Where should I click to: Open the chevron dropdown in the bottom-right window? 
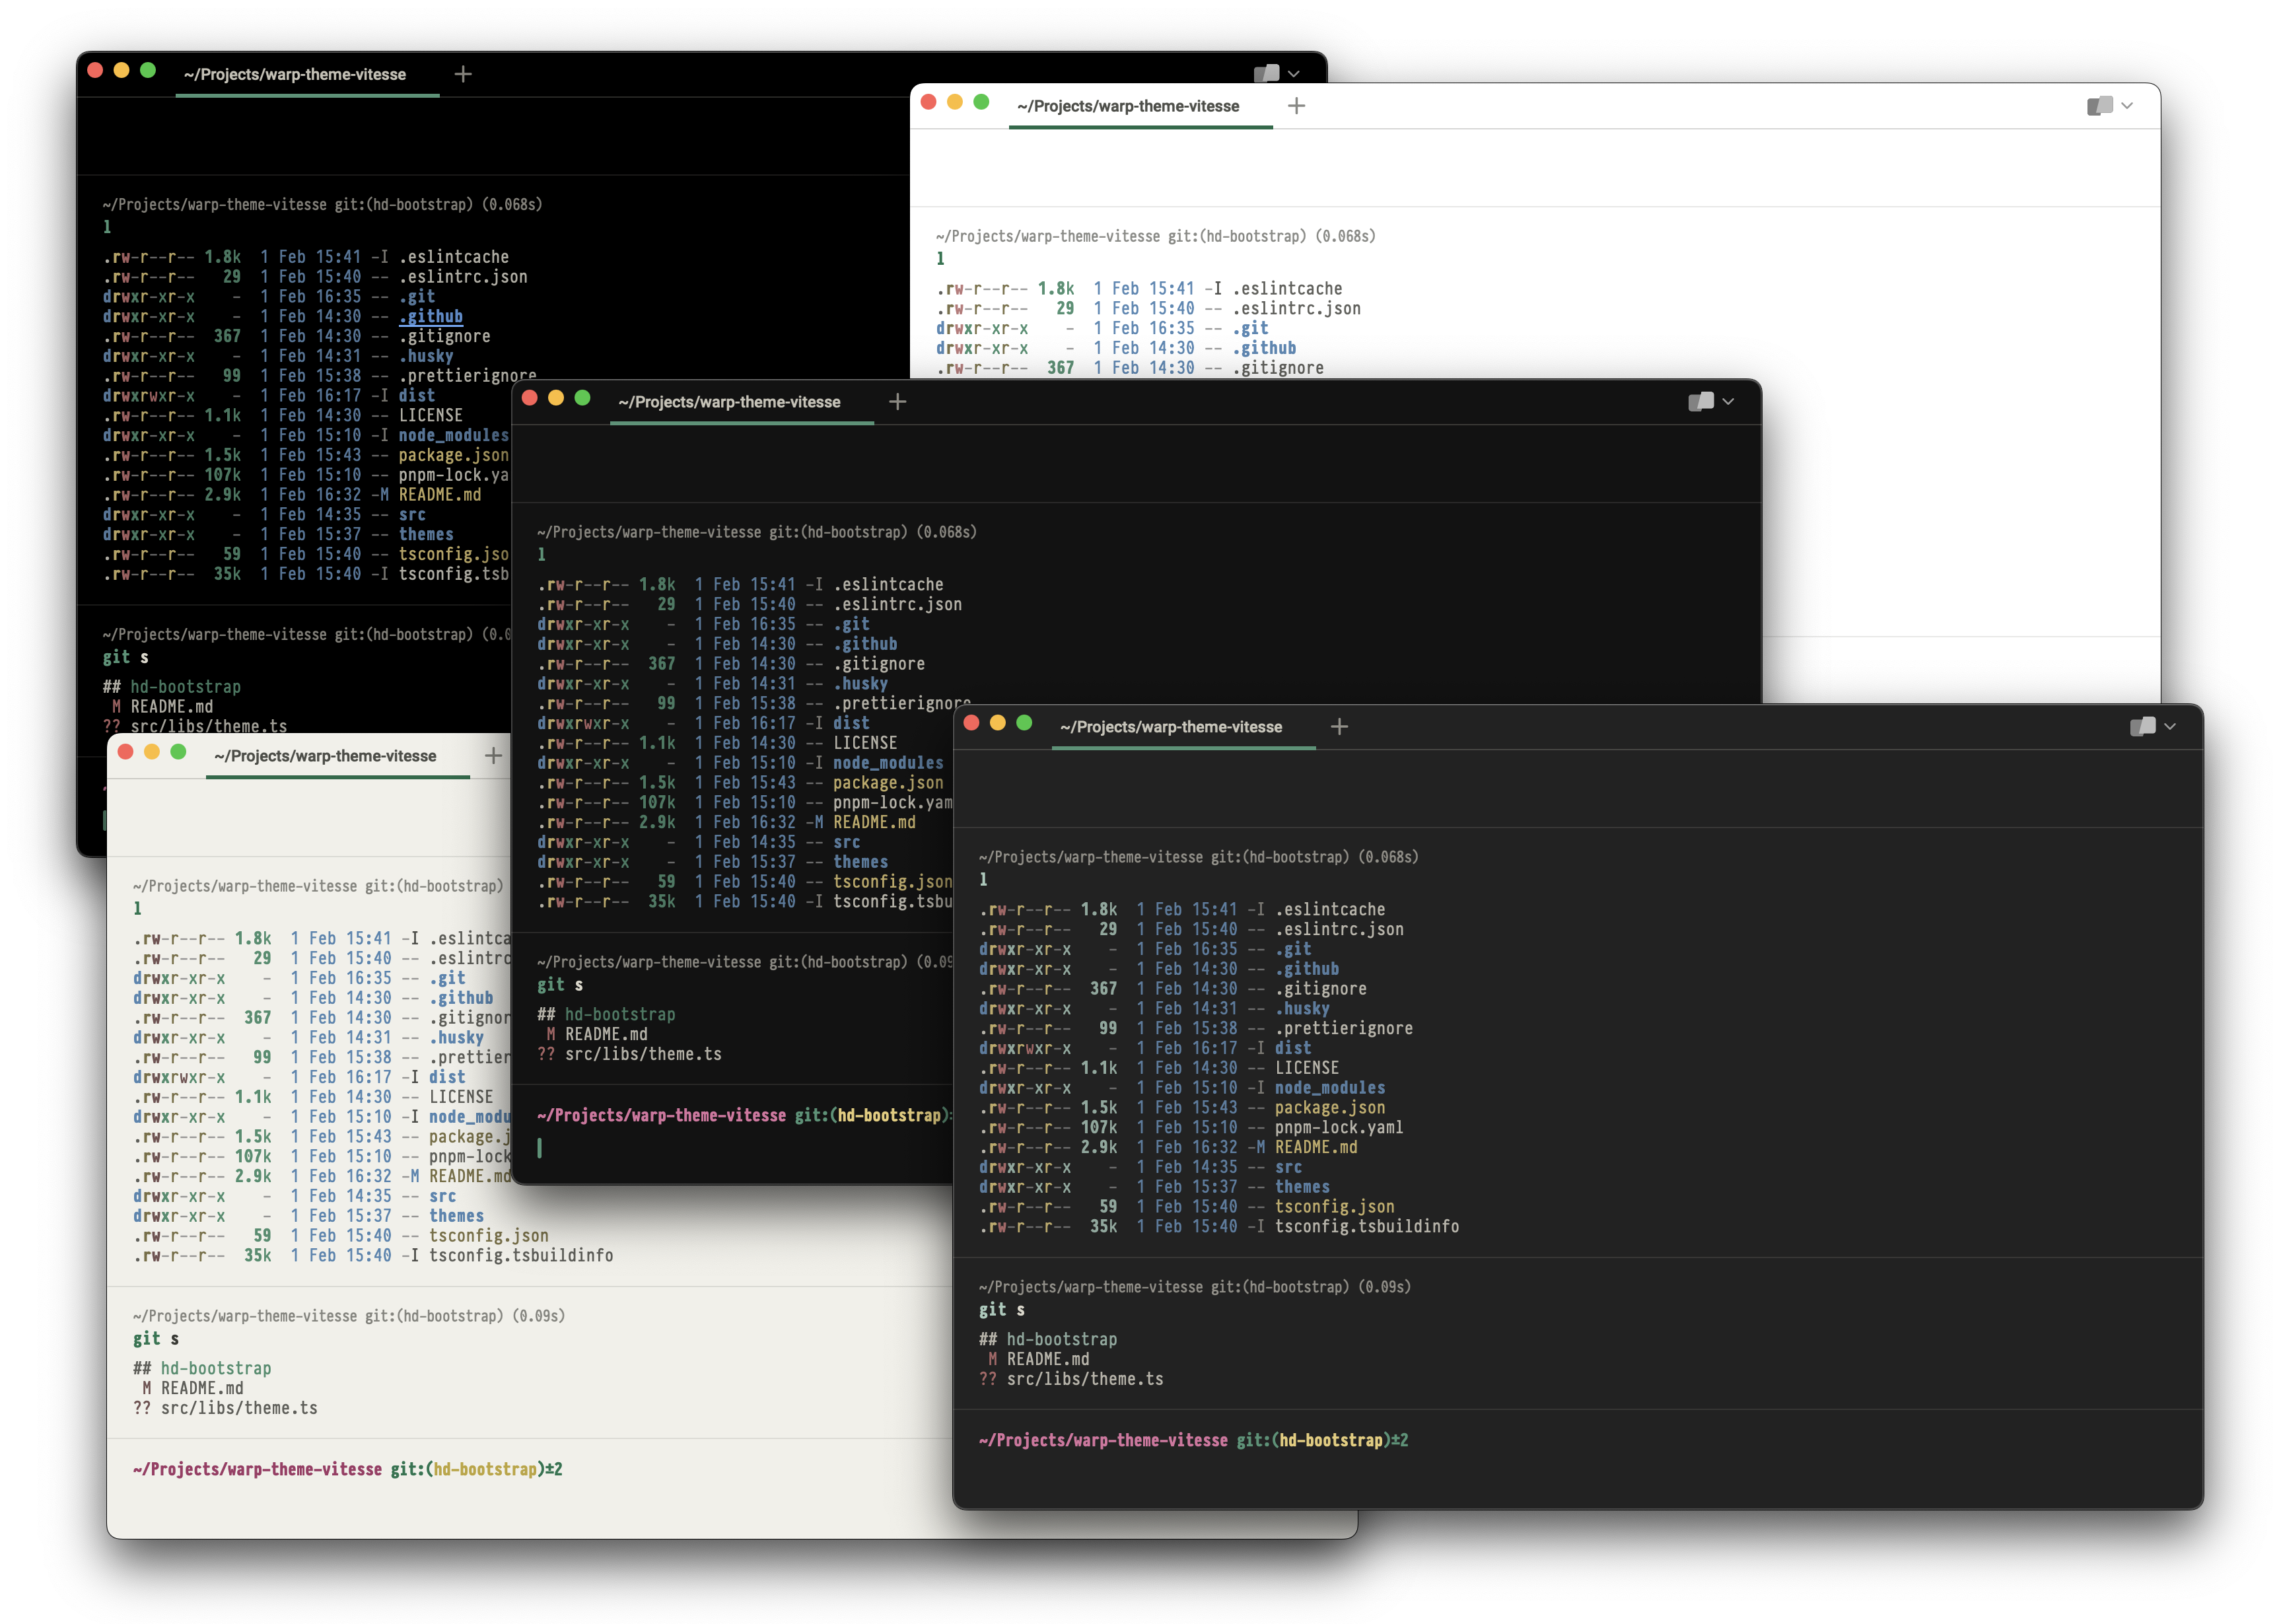coord(2170,727)
